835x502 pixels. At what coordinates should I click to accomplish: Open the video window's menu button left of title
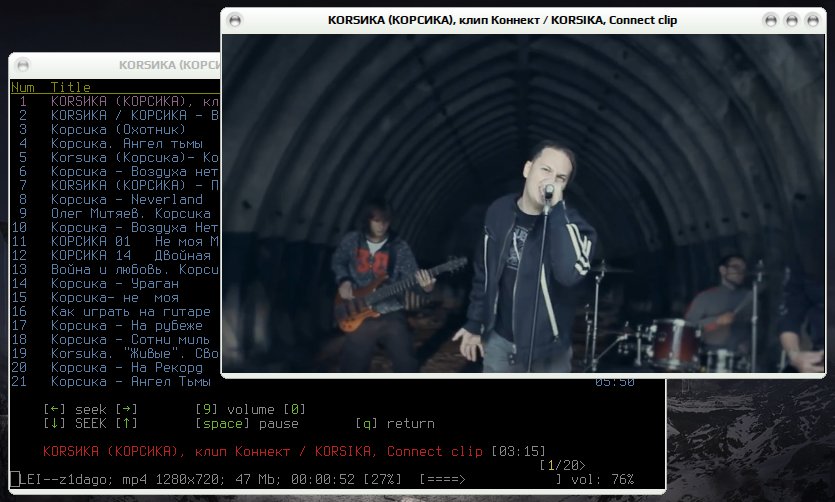(x=234, y=20)
